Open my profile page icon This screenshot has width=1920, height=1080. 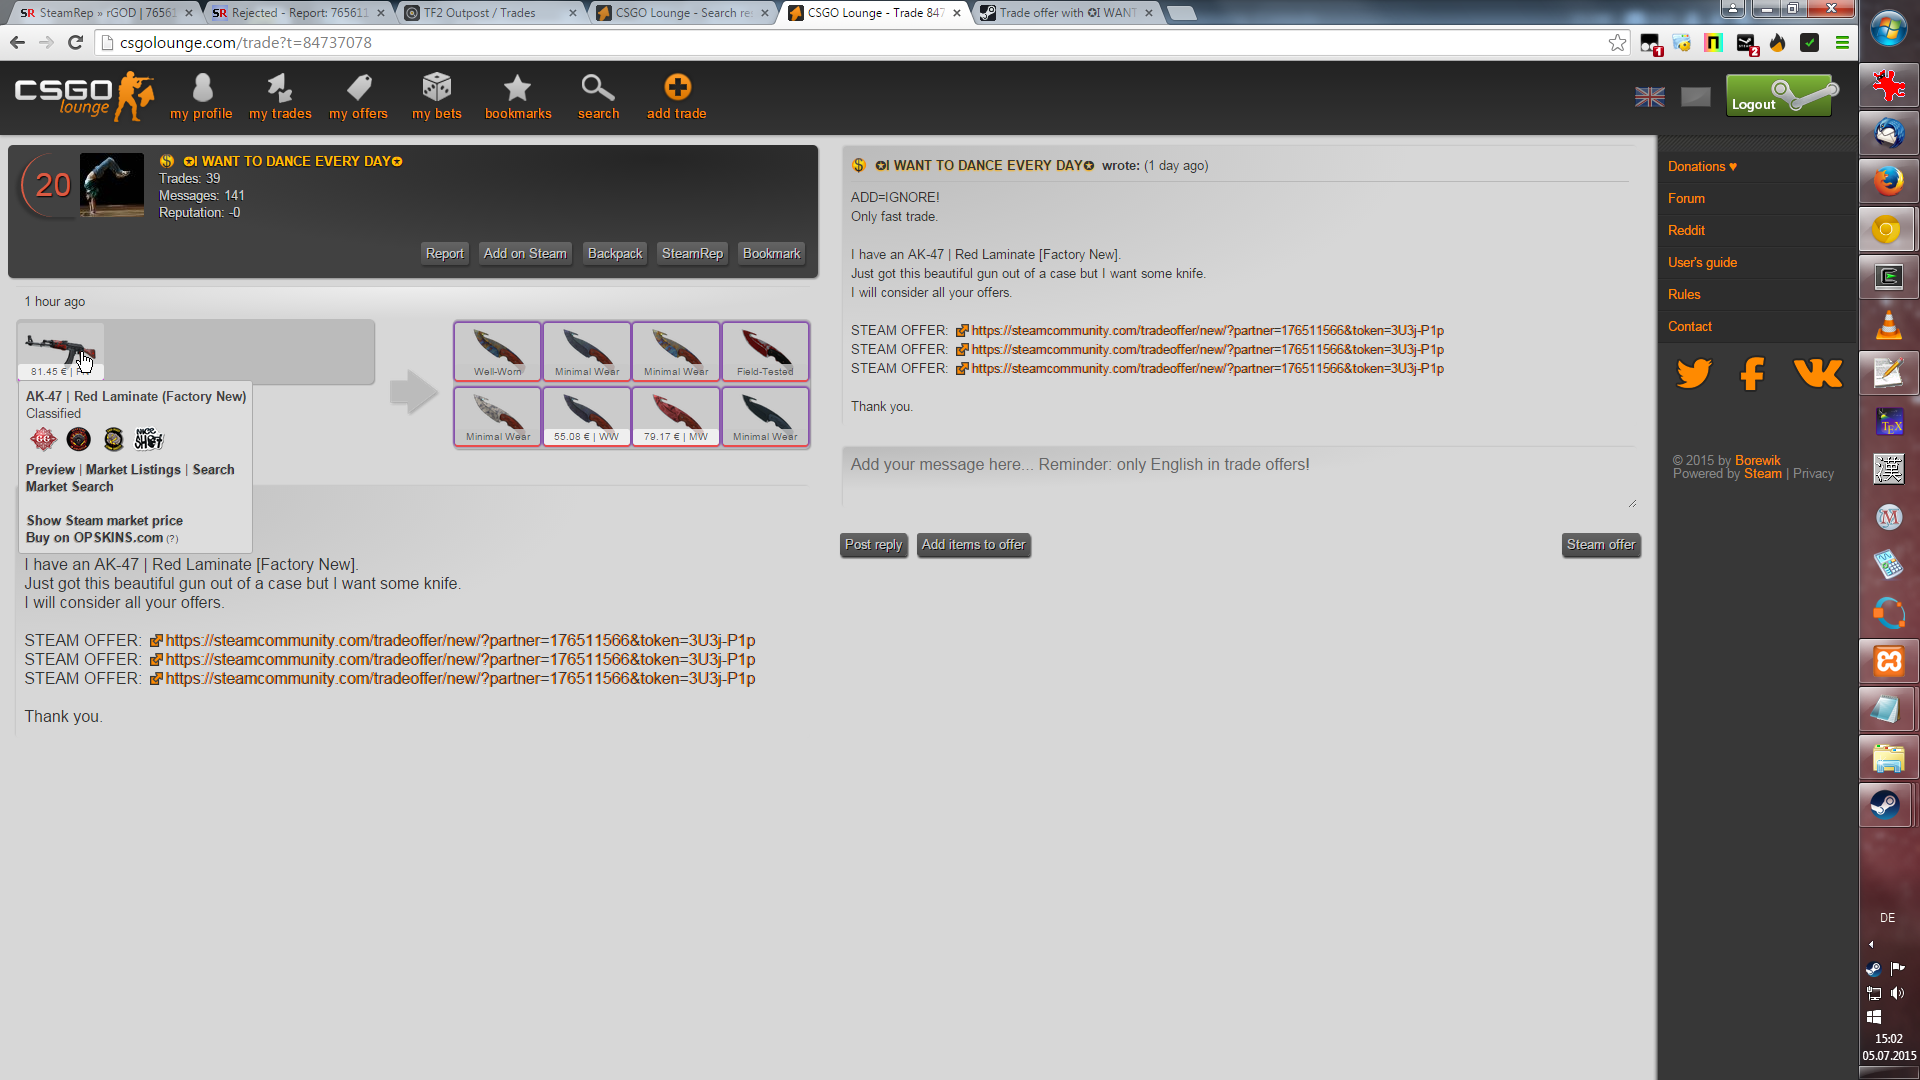[x=202, y=88]
